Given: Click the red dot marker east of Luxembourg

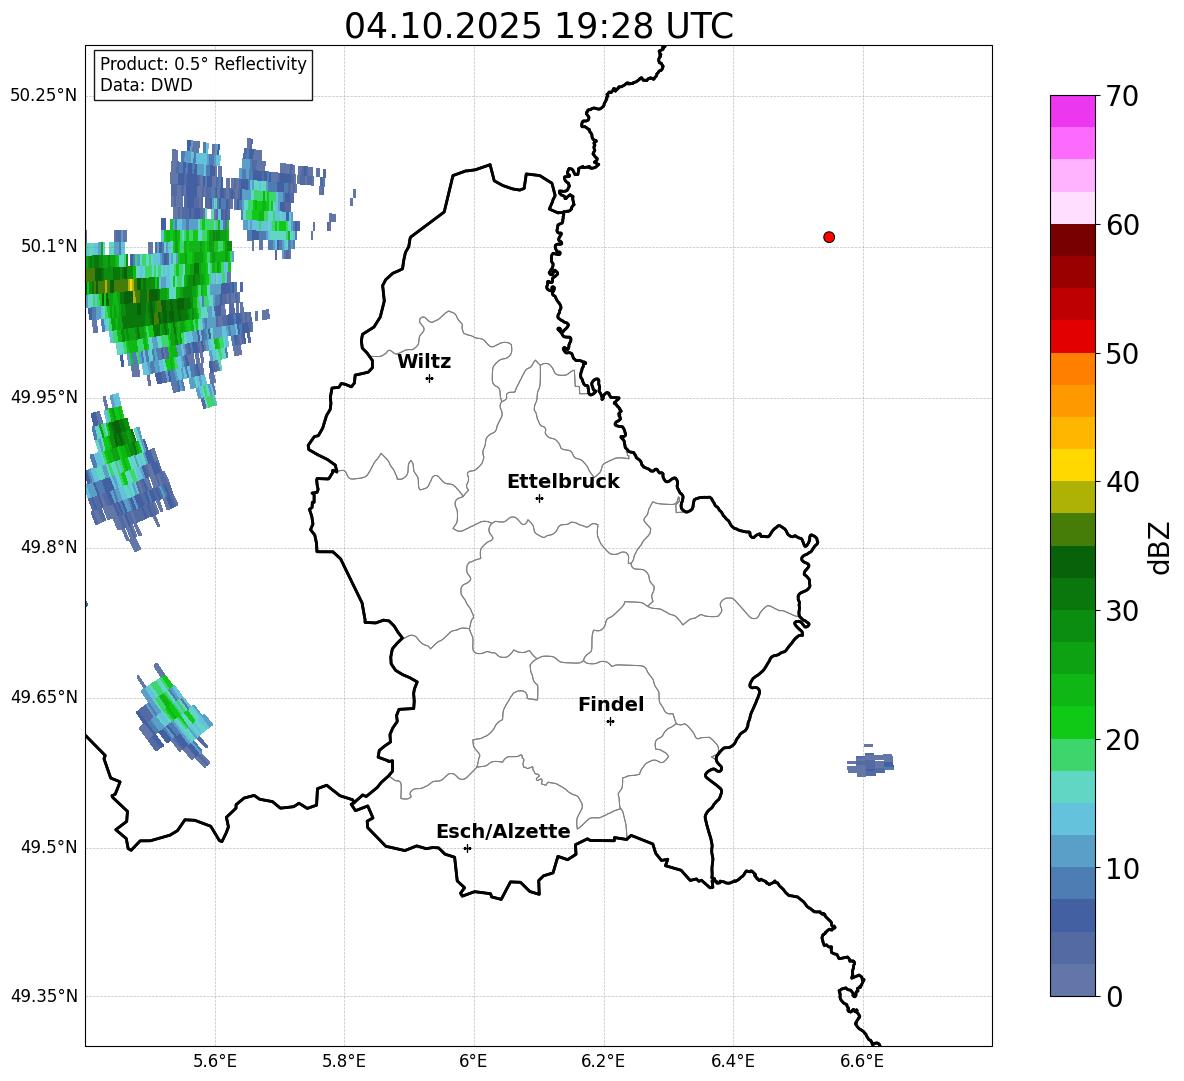Looking at the screenshot, I should pyautogui.click(x=829, y=237).
